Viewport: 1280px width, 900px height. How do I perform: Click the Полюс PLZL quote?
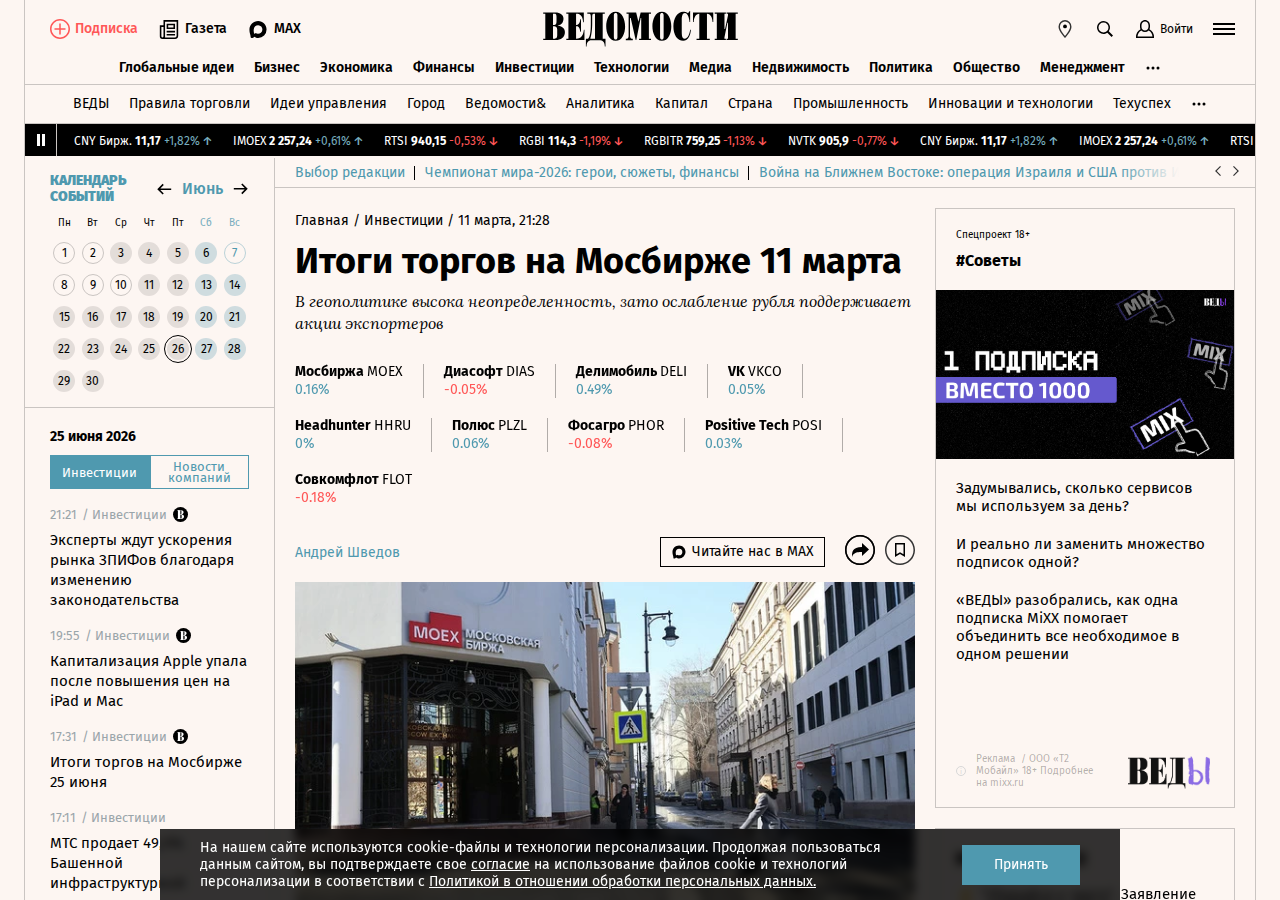tap(489, 434)
